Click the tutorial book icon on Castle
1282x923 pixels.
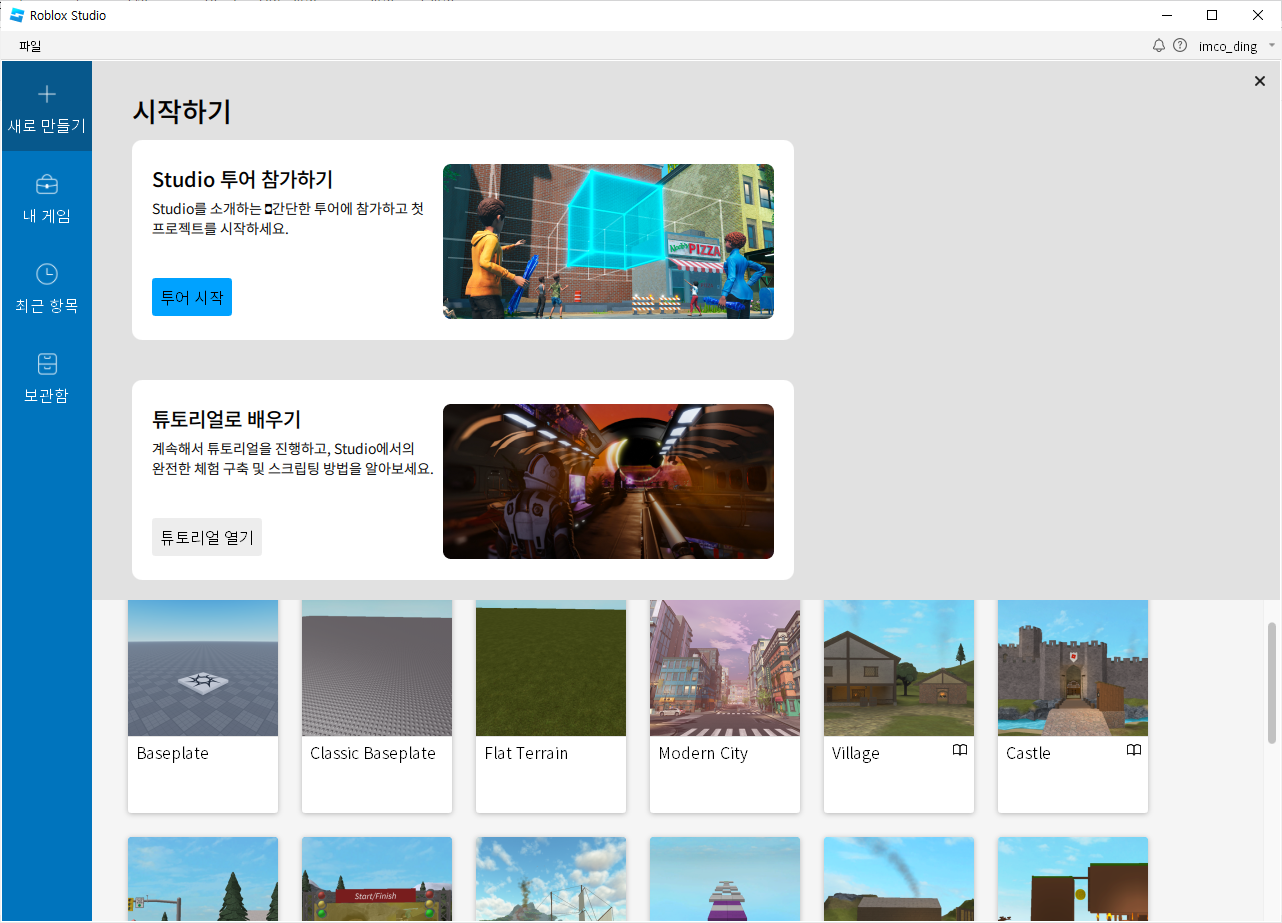coord(1134,750)
